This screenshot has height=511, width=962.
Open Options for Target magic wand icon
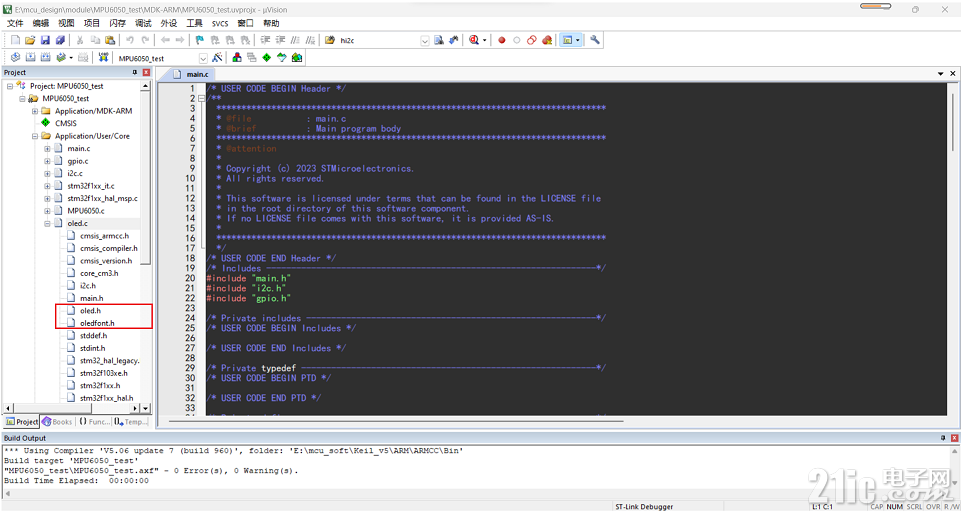(x=217, y=58)
